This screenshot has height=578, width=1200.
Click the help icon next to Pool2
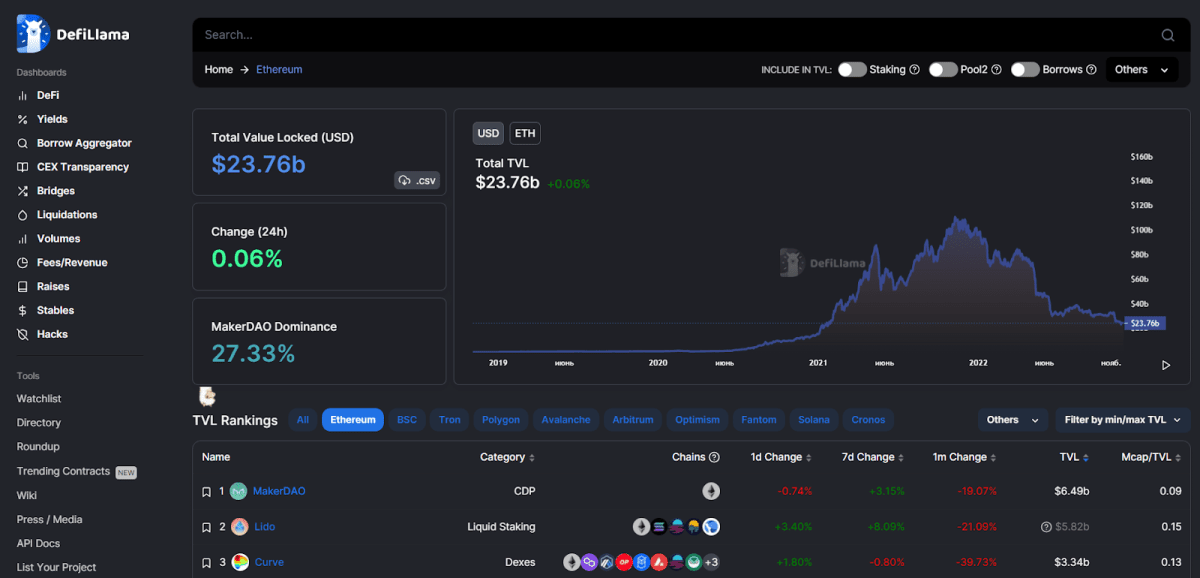click(x=997, y=70)
